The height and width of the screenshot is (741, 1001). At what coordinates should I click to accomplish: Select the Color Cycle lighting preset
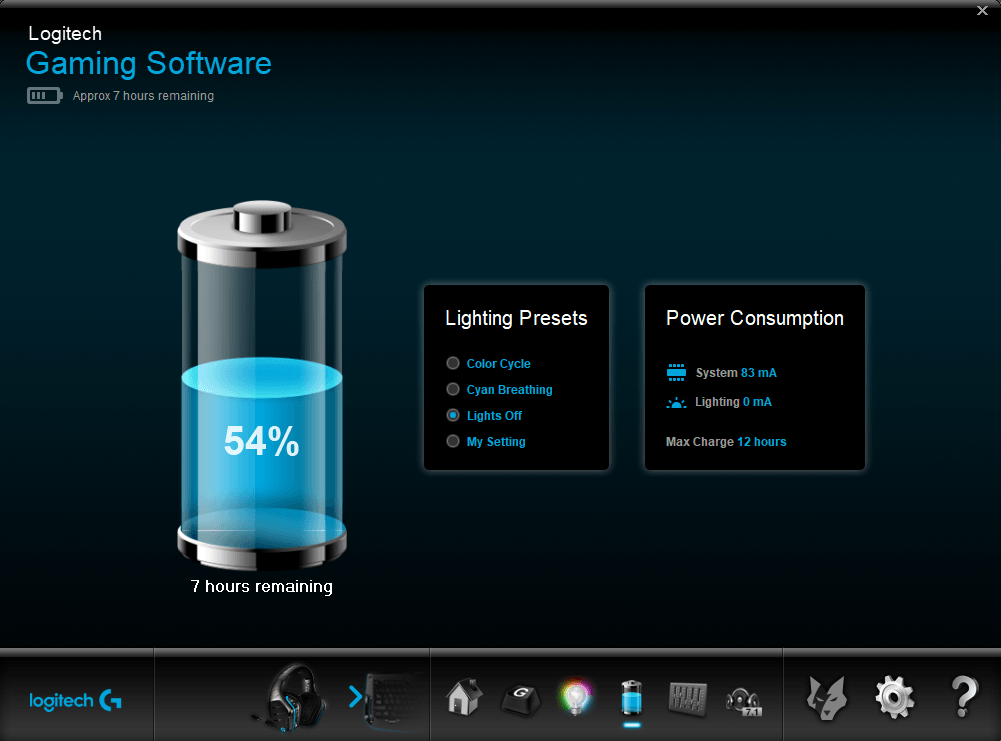[x=454, y=364]
